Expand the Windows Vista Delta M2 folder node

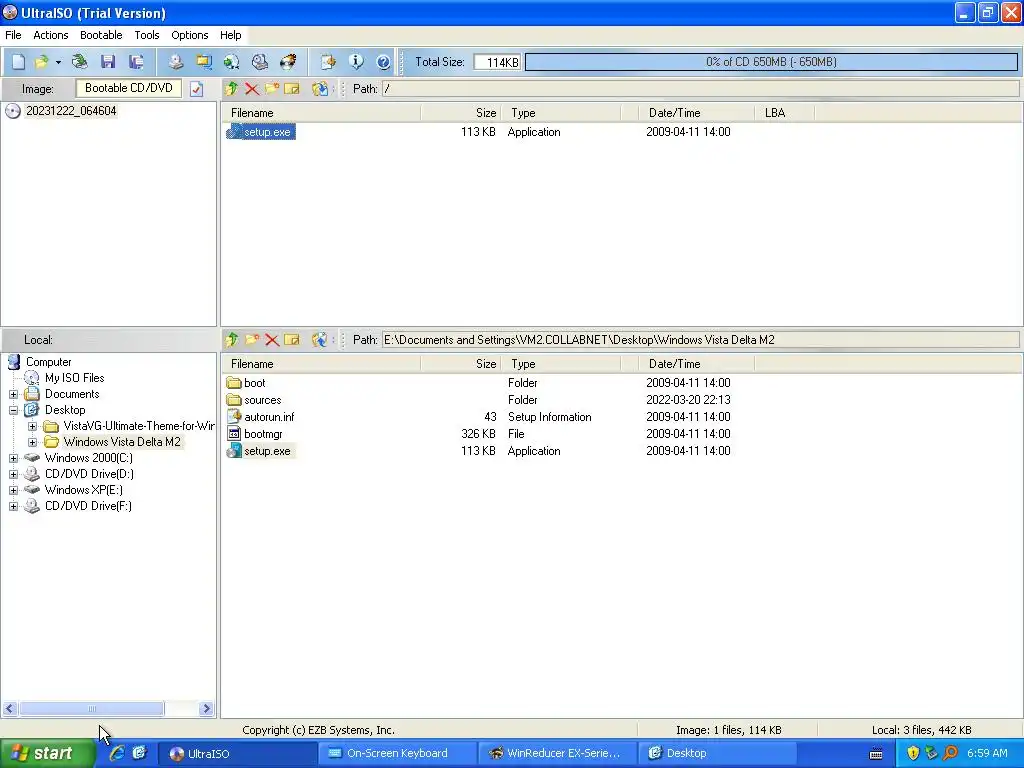click(33, 442)
